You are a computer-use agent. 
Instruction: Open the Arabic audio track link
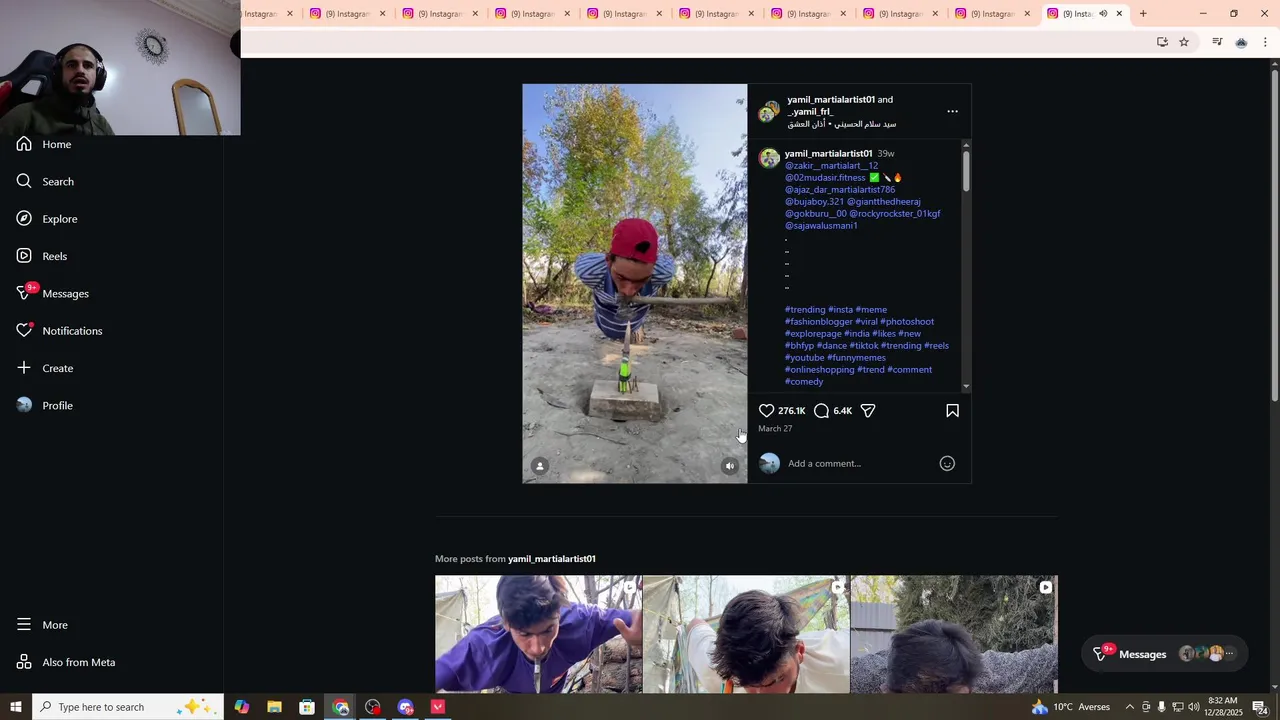point(842,124)
